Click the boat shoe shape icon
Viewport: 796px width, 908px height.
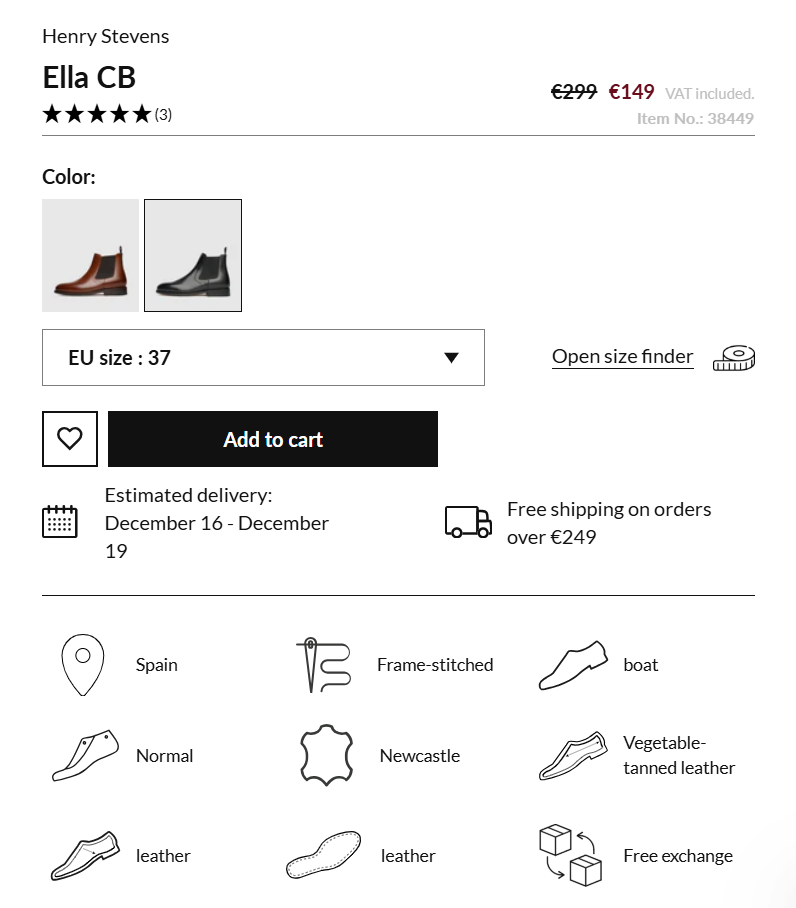pos(573,663)
